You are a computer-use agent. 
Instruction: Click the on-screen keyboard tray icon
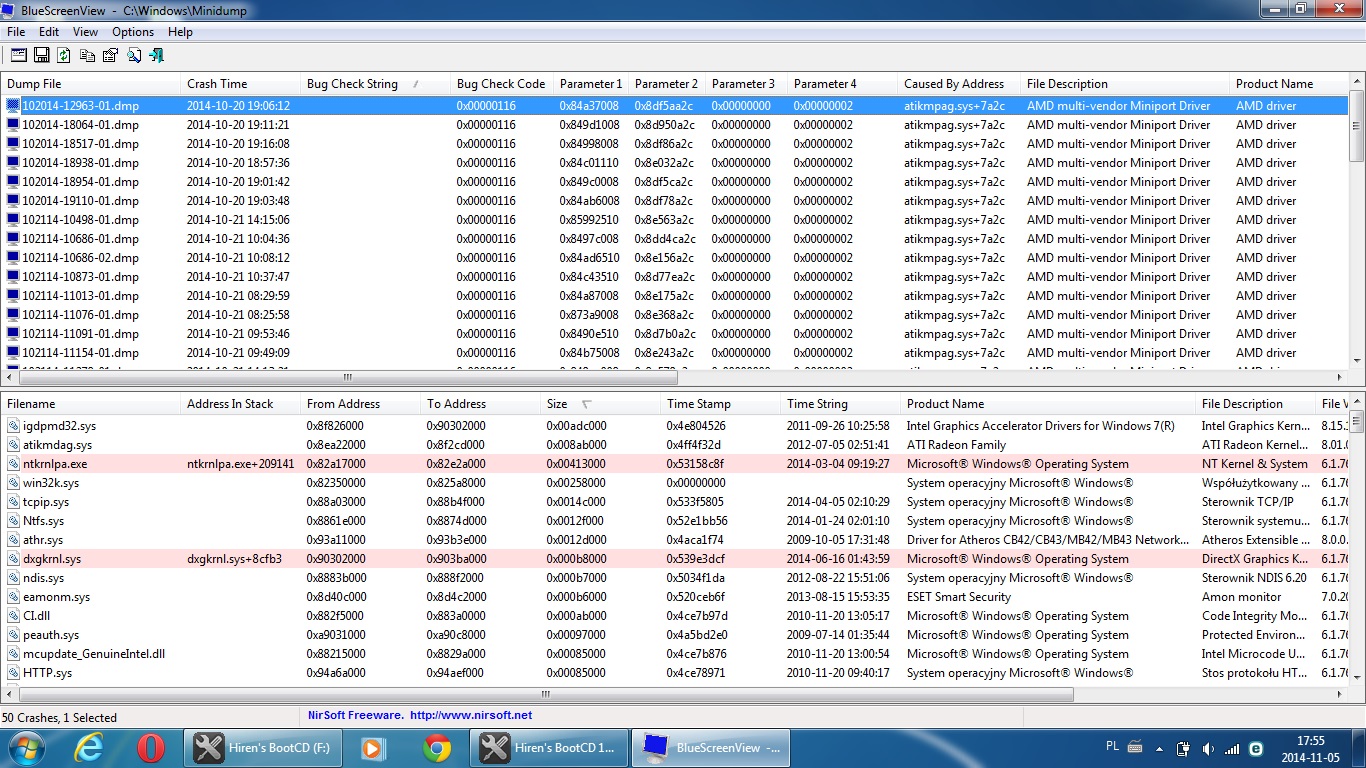(x=1135, y=747)
